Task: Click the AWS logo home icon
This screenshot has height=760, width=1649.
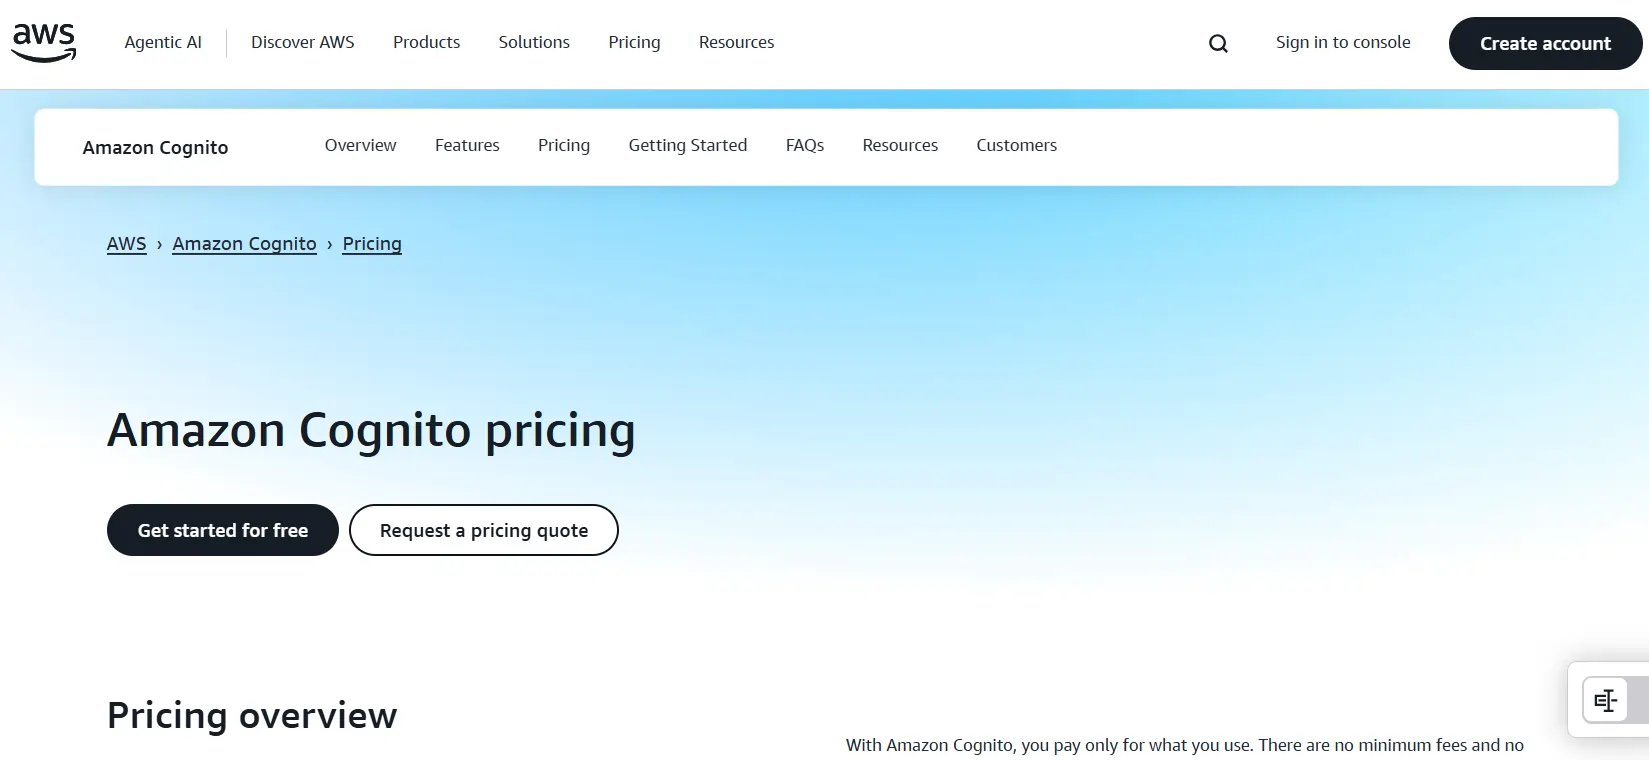Action: coord(44,43)
